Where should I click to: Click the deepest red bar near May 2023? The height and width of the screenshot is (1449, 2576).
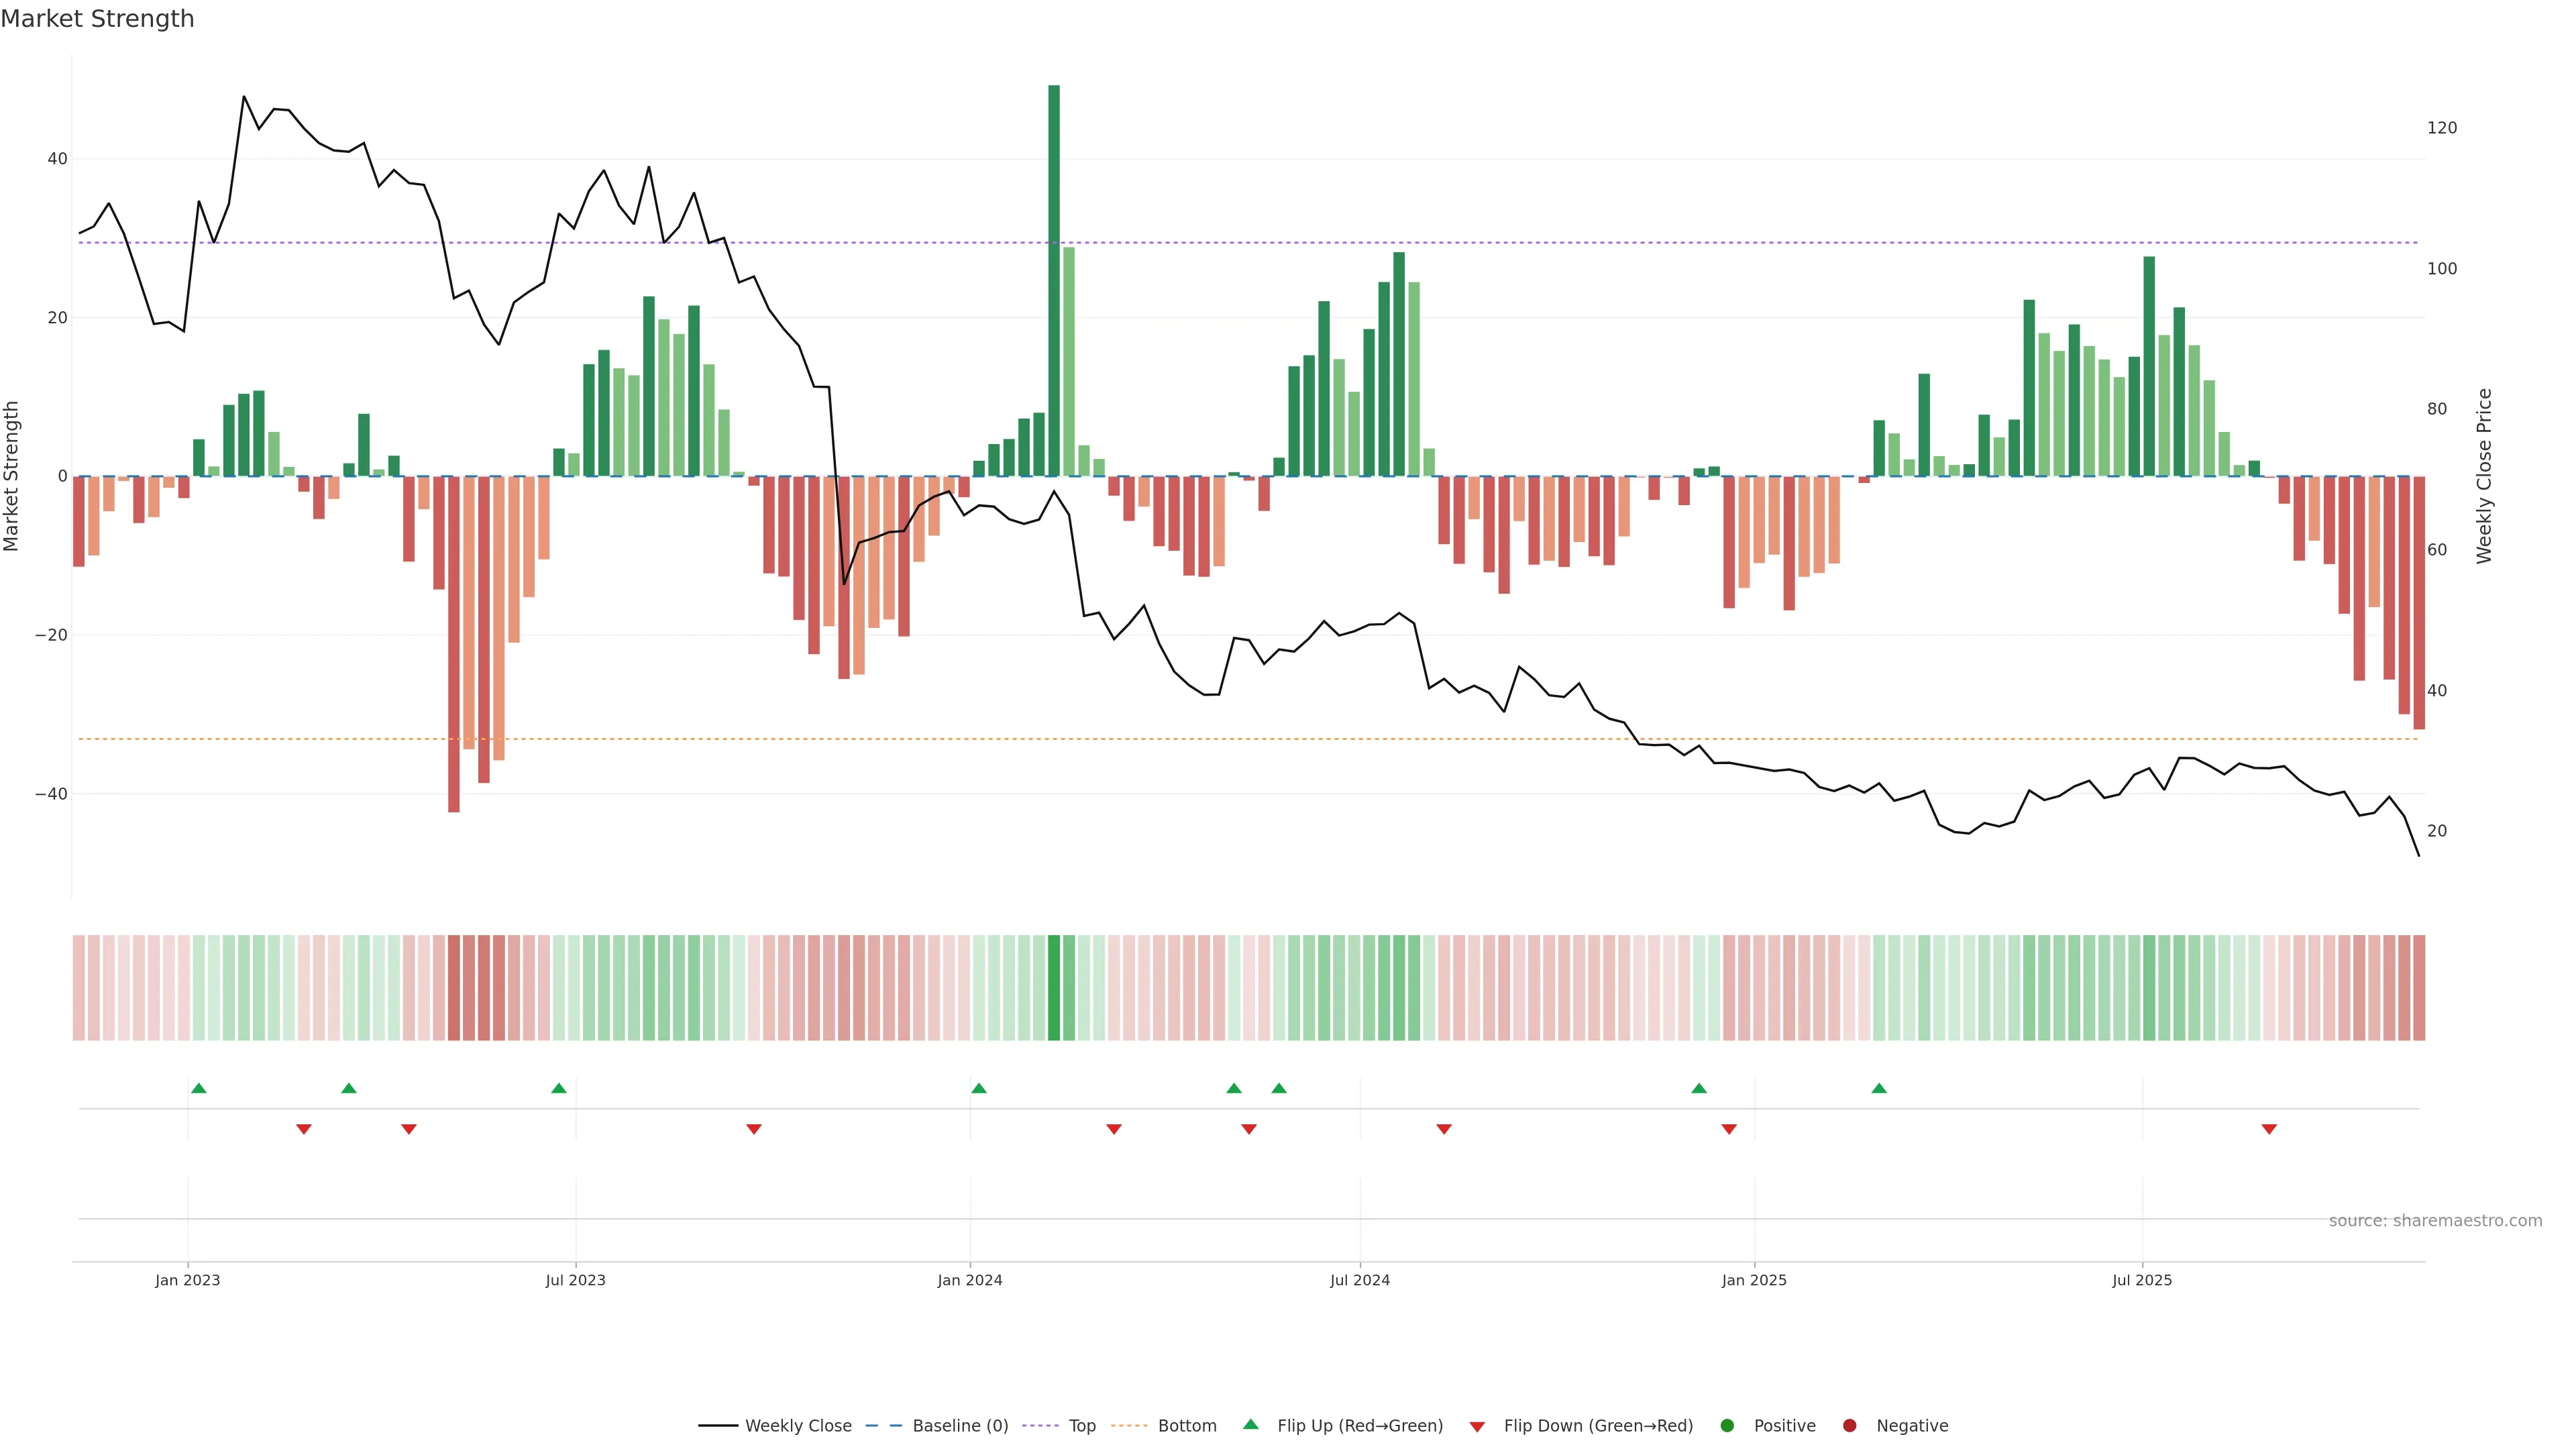454,644
